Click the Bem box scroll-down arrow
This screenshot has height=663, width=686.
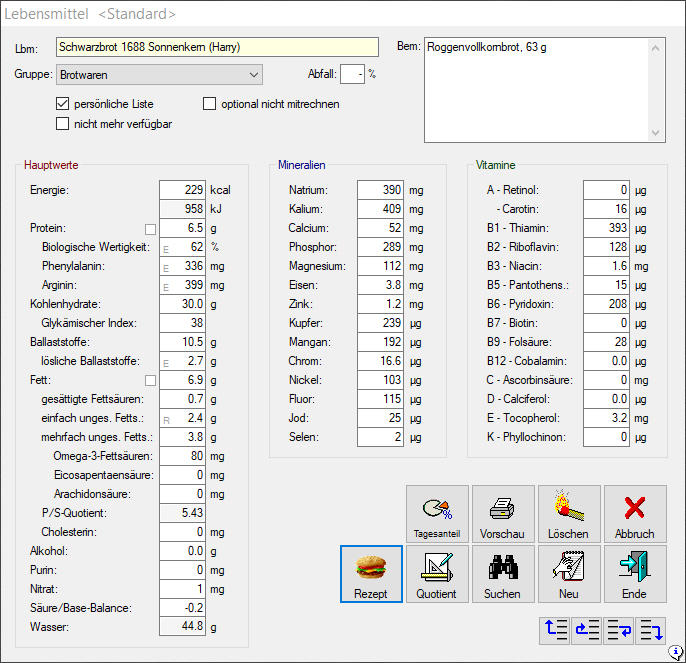tap(657, 133)
